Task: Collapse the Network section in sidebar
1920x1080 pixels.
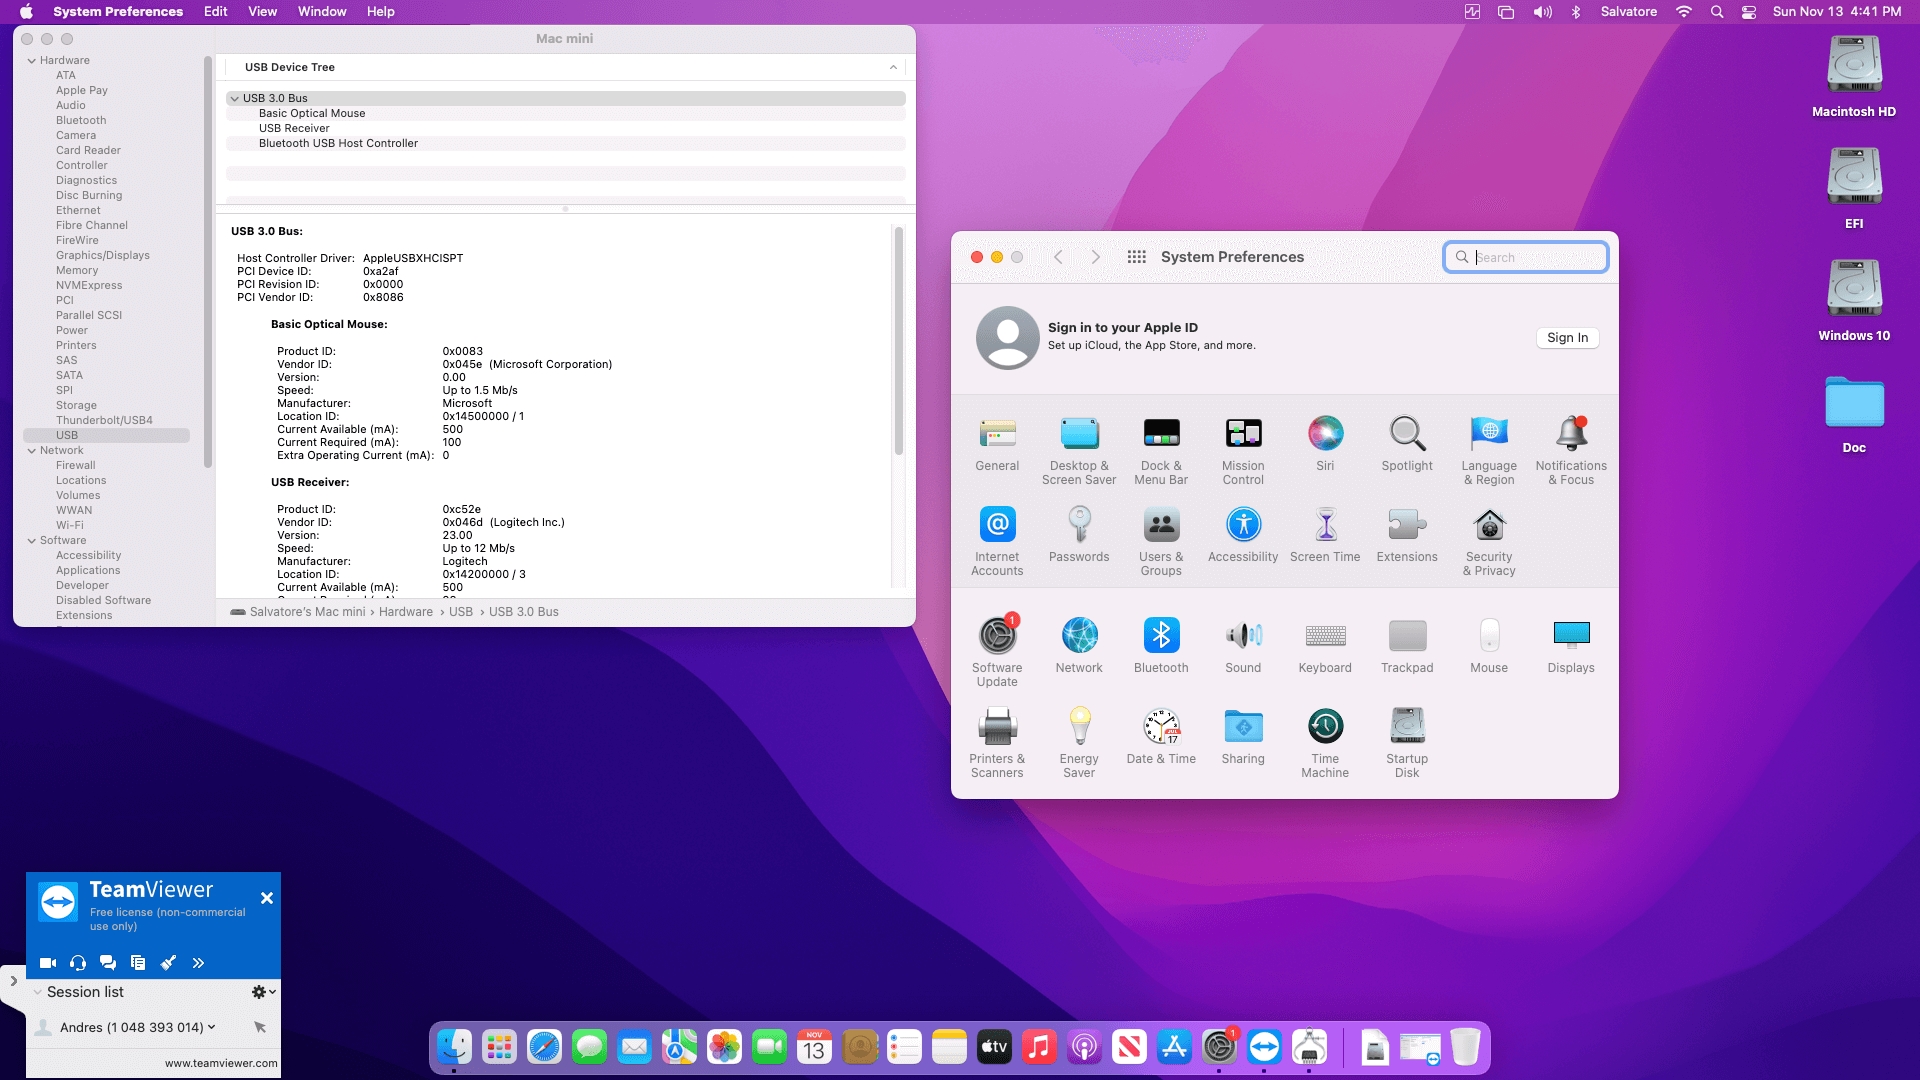Action: pyautogui.click(x=32, y=451)
